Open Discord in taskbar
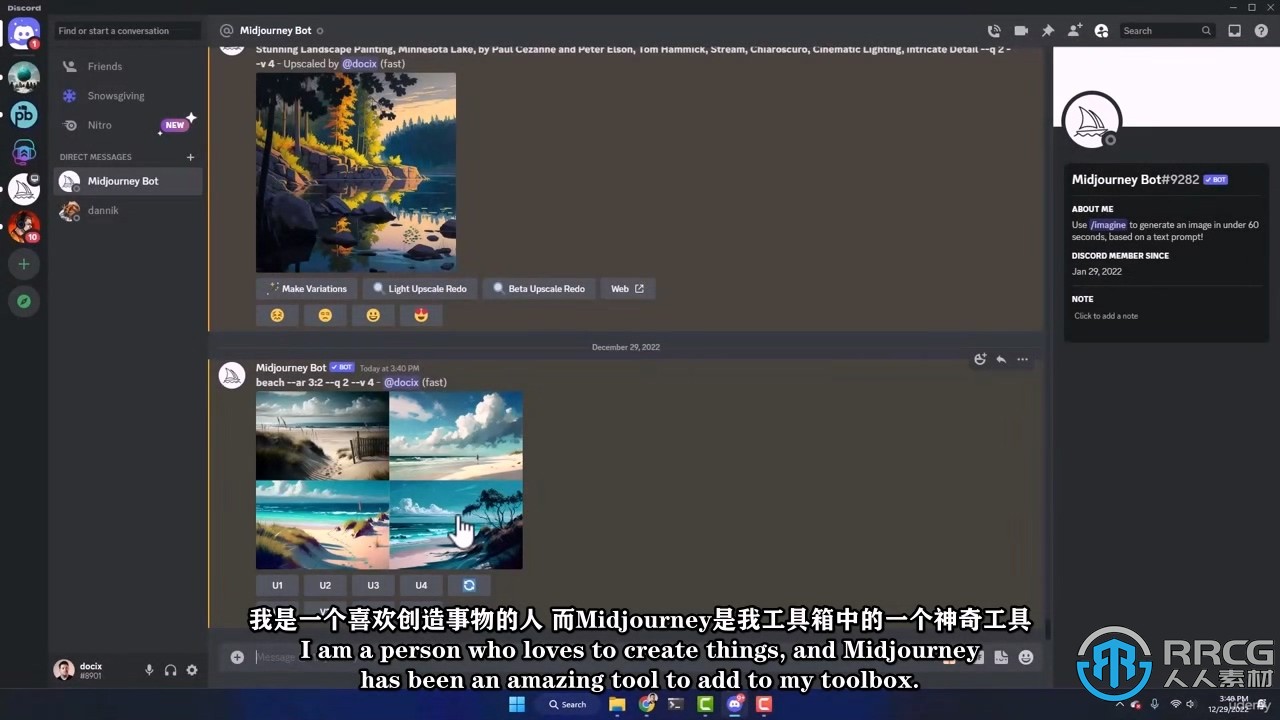Viewport: 1280px width, 720px height. point(735,705)
